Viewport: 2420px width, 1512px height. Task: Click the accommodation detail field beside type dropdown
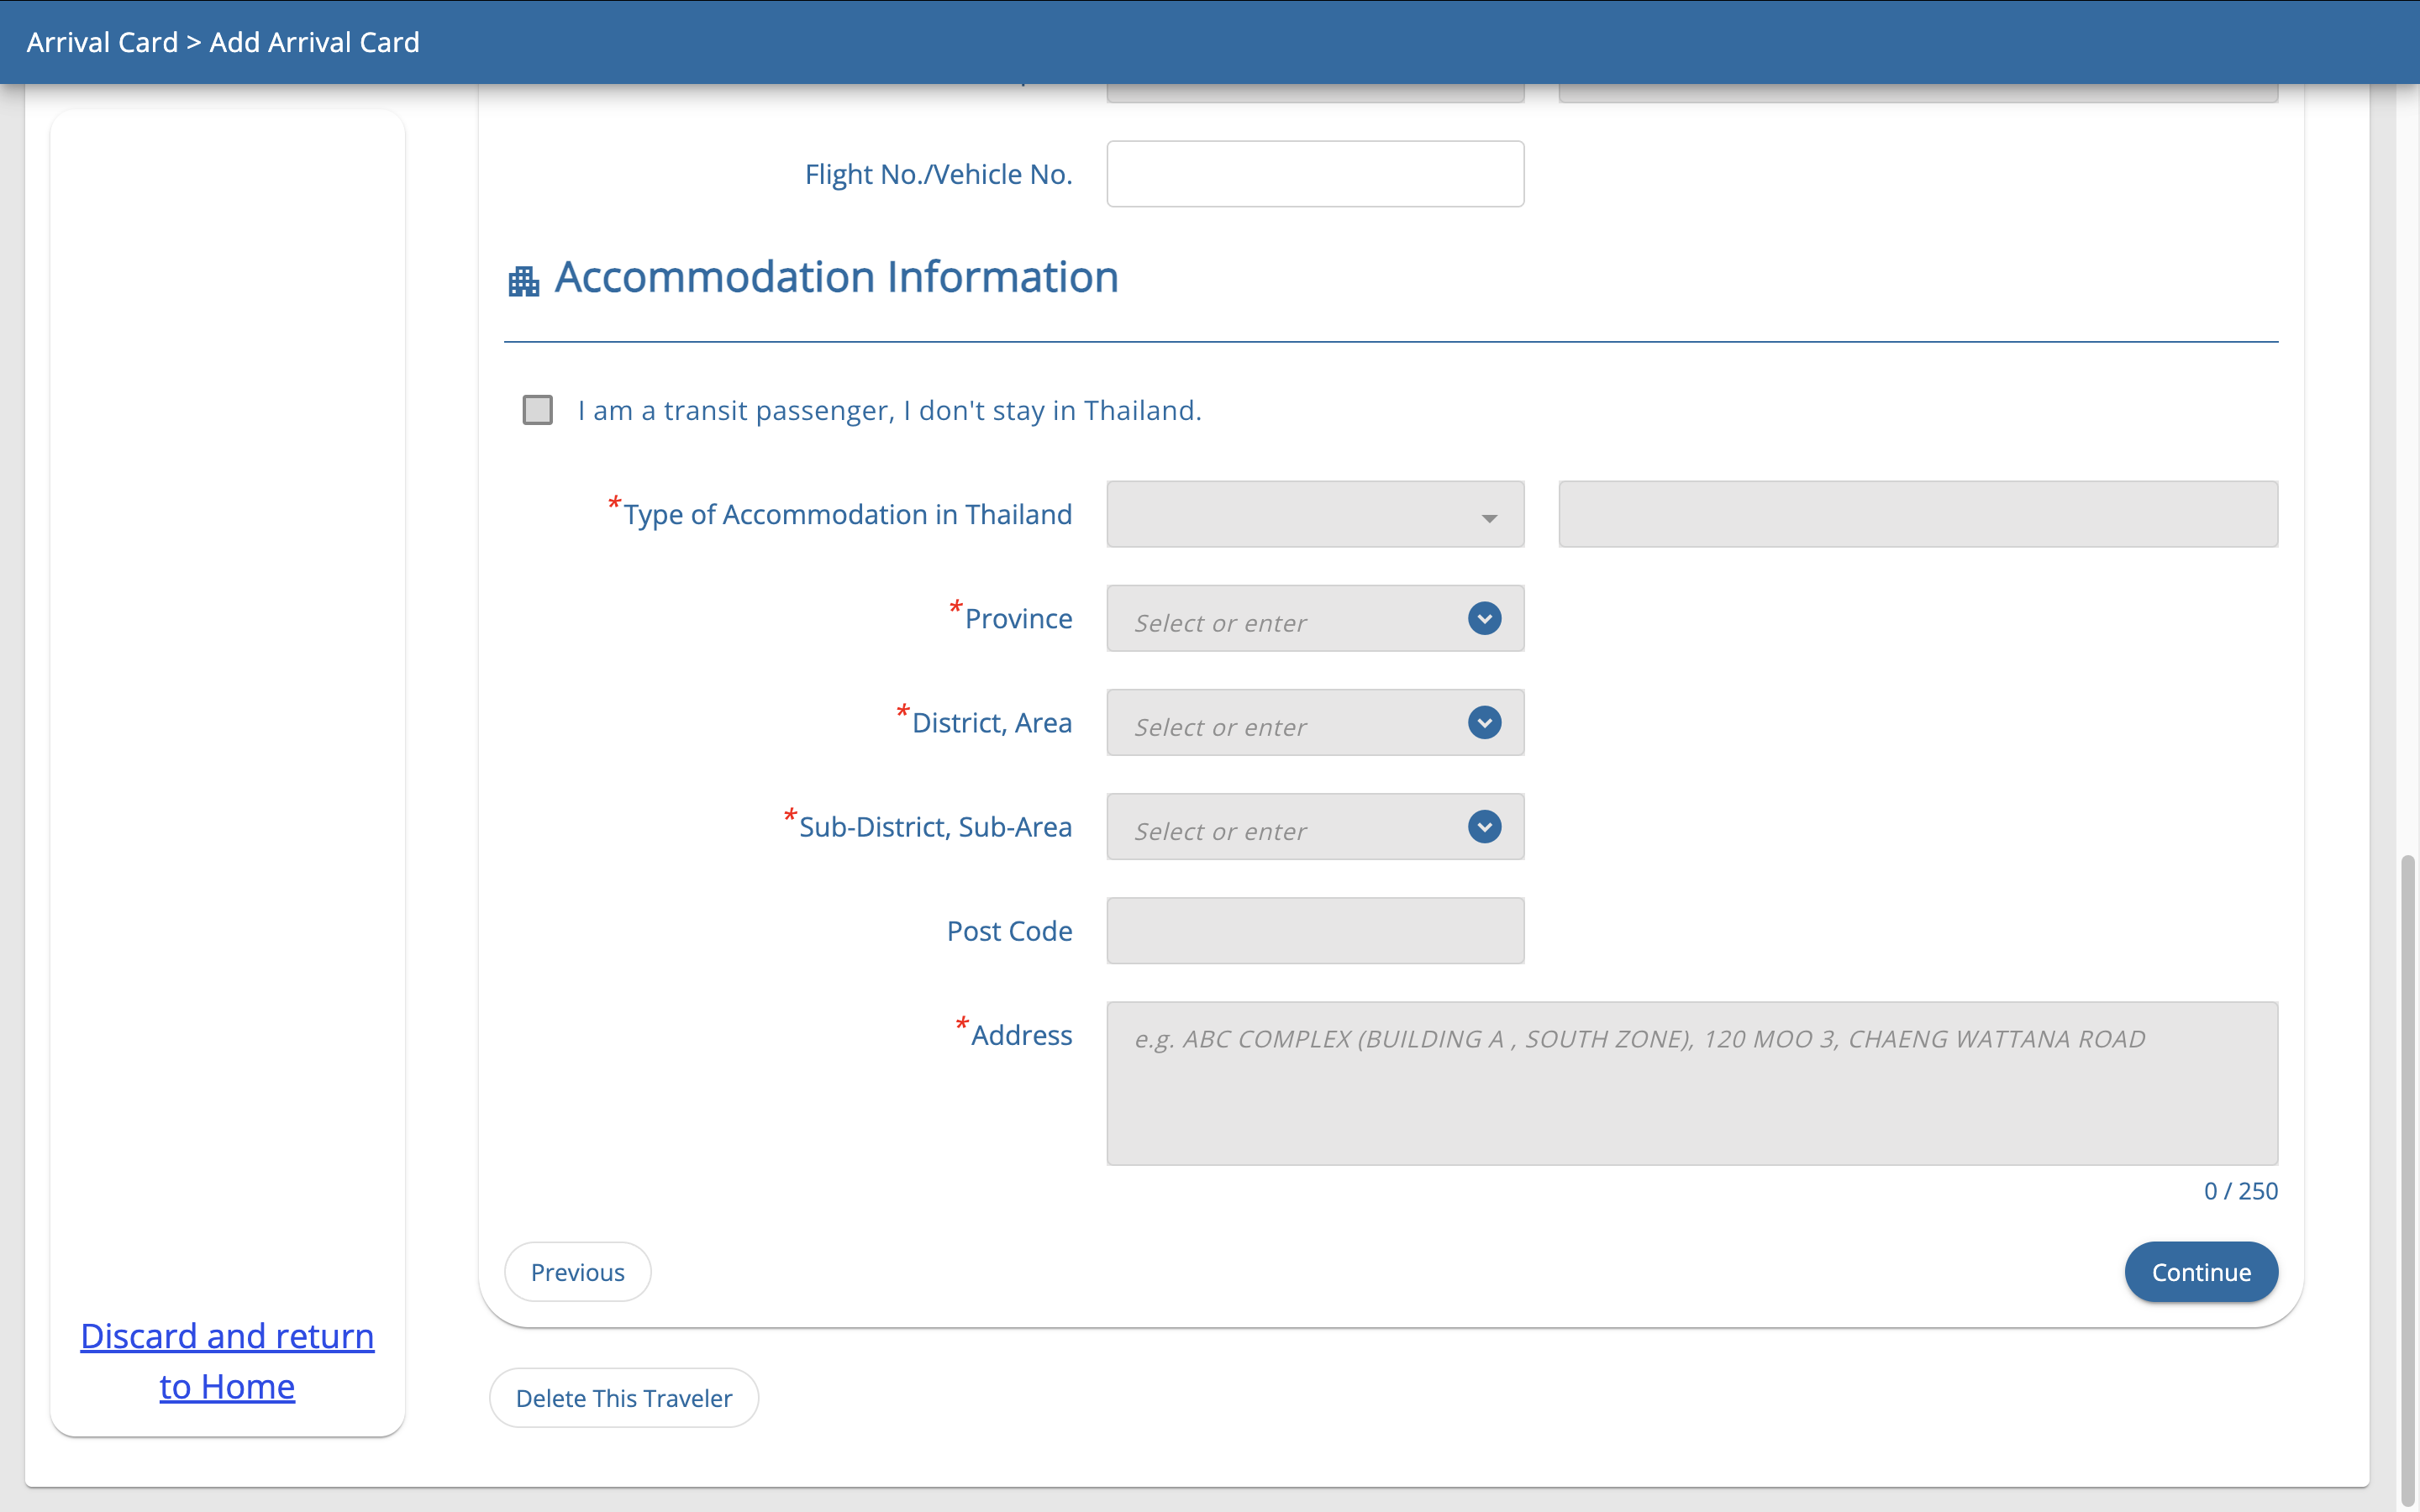click(x=1918, y=514)
